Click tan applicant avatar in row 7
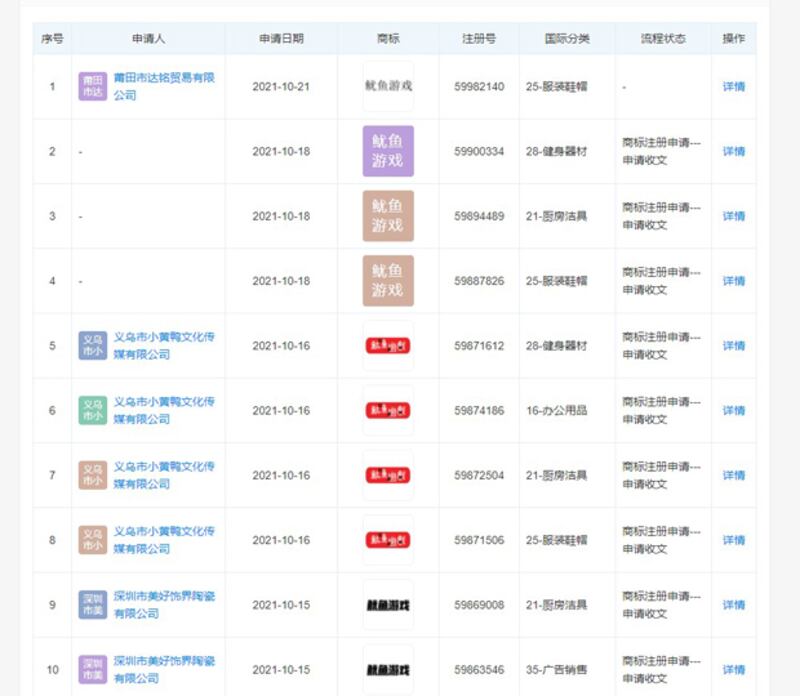This screenshot has height=696, width=800. (92, 475)
